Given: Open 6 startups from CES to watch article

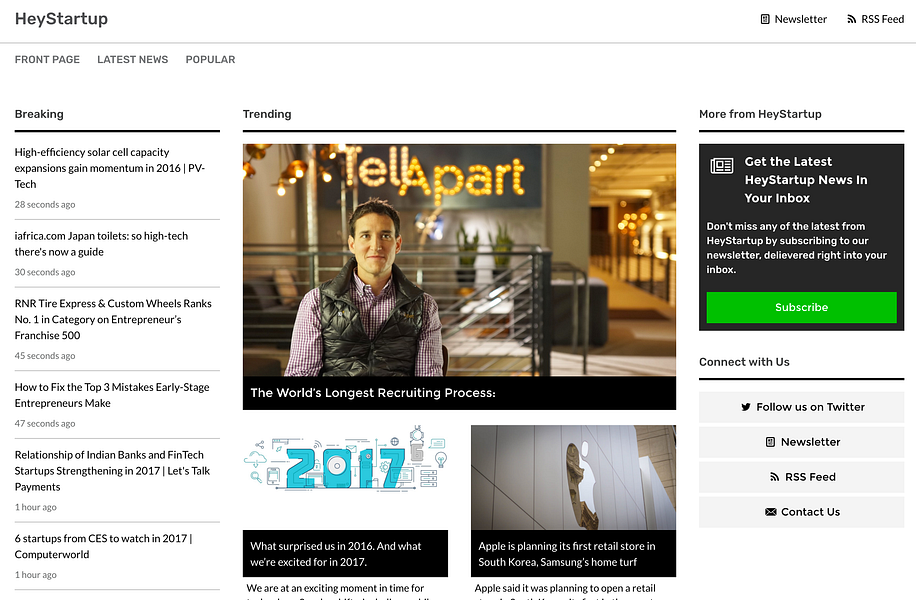Looking at the screenshot, I should [x=103, y=547].
